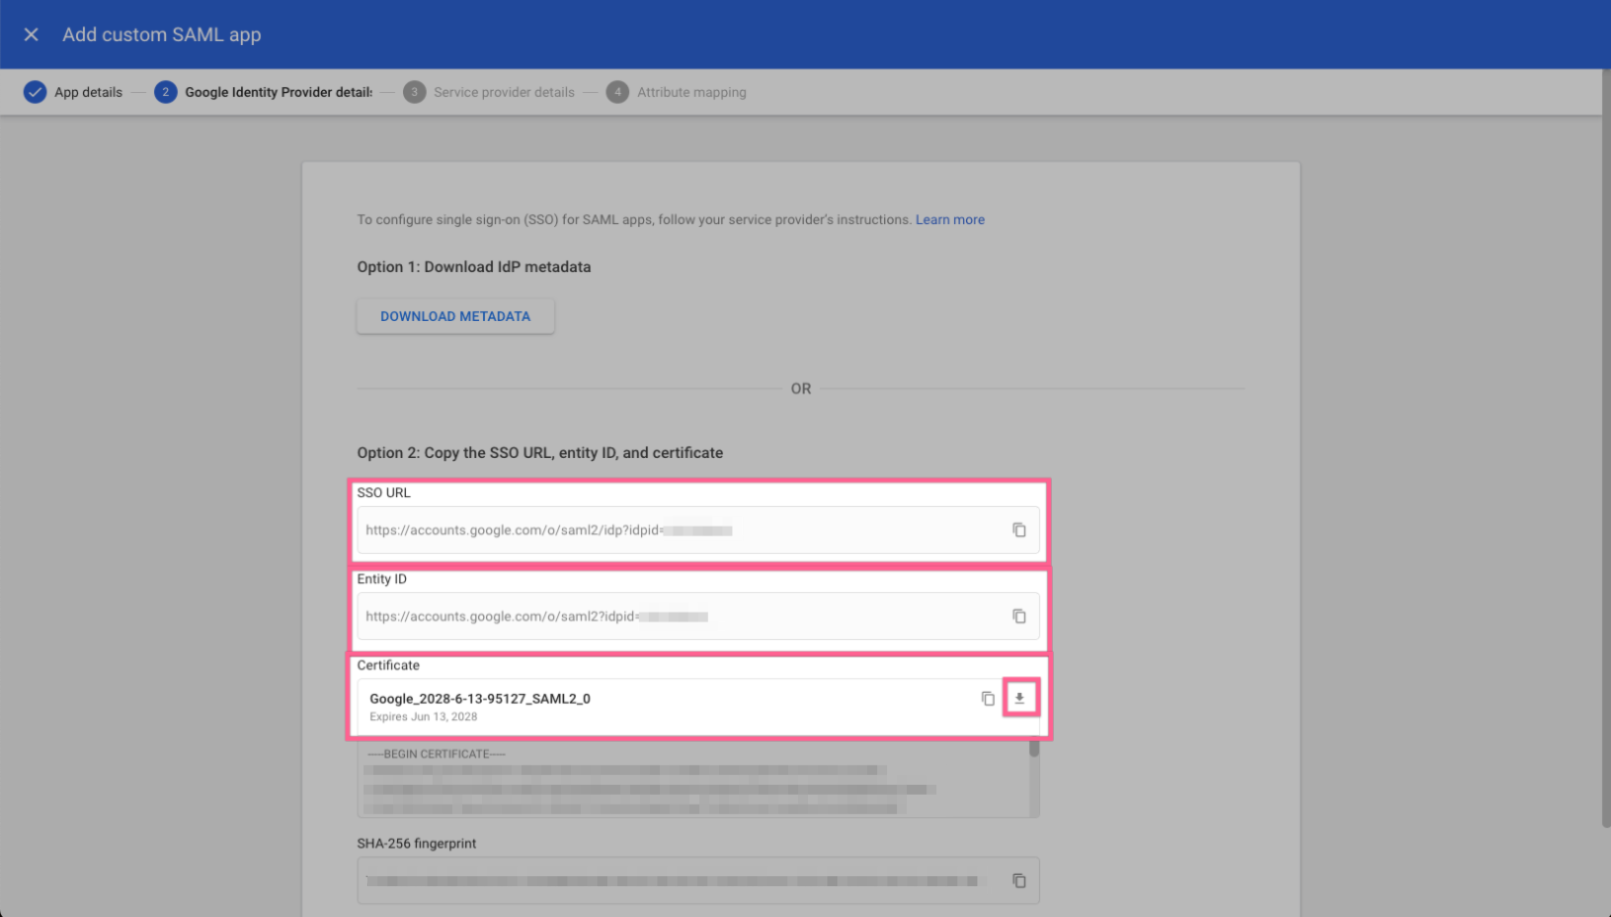1611x917 pixels.
Task: Select certificate name Google_2028-6-13-95127_SAML2_0
Action: [x=480, y=698]
